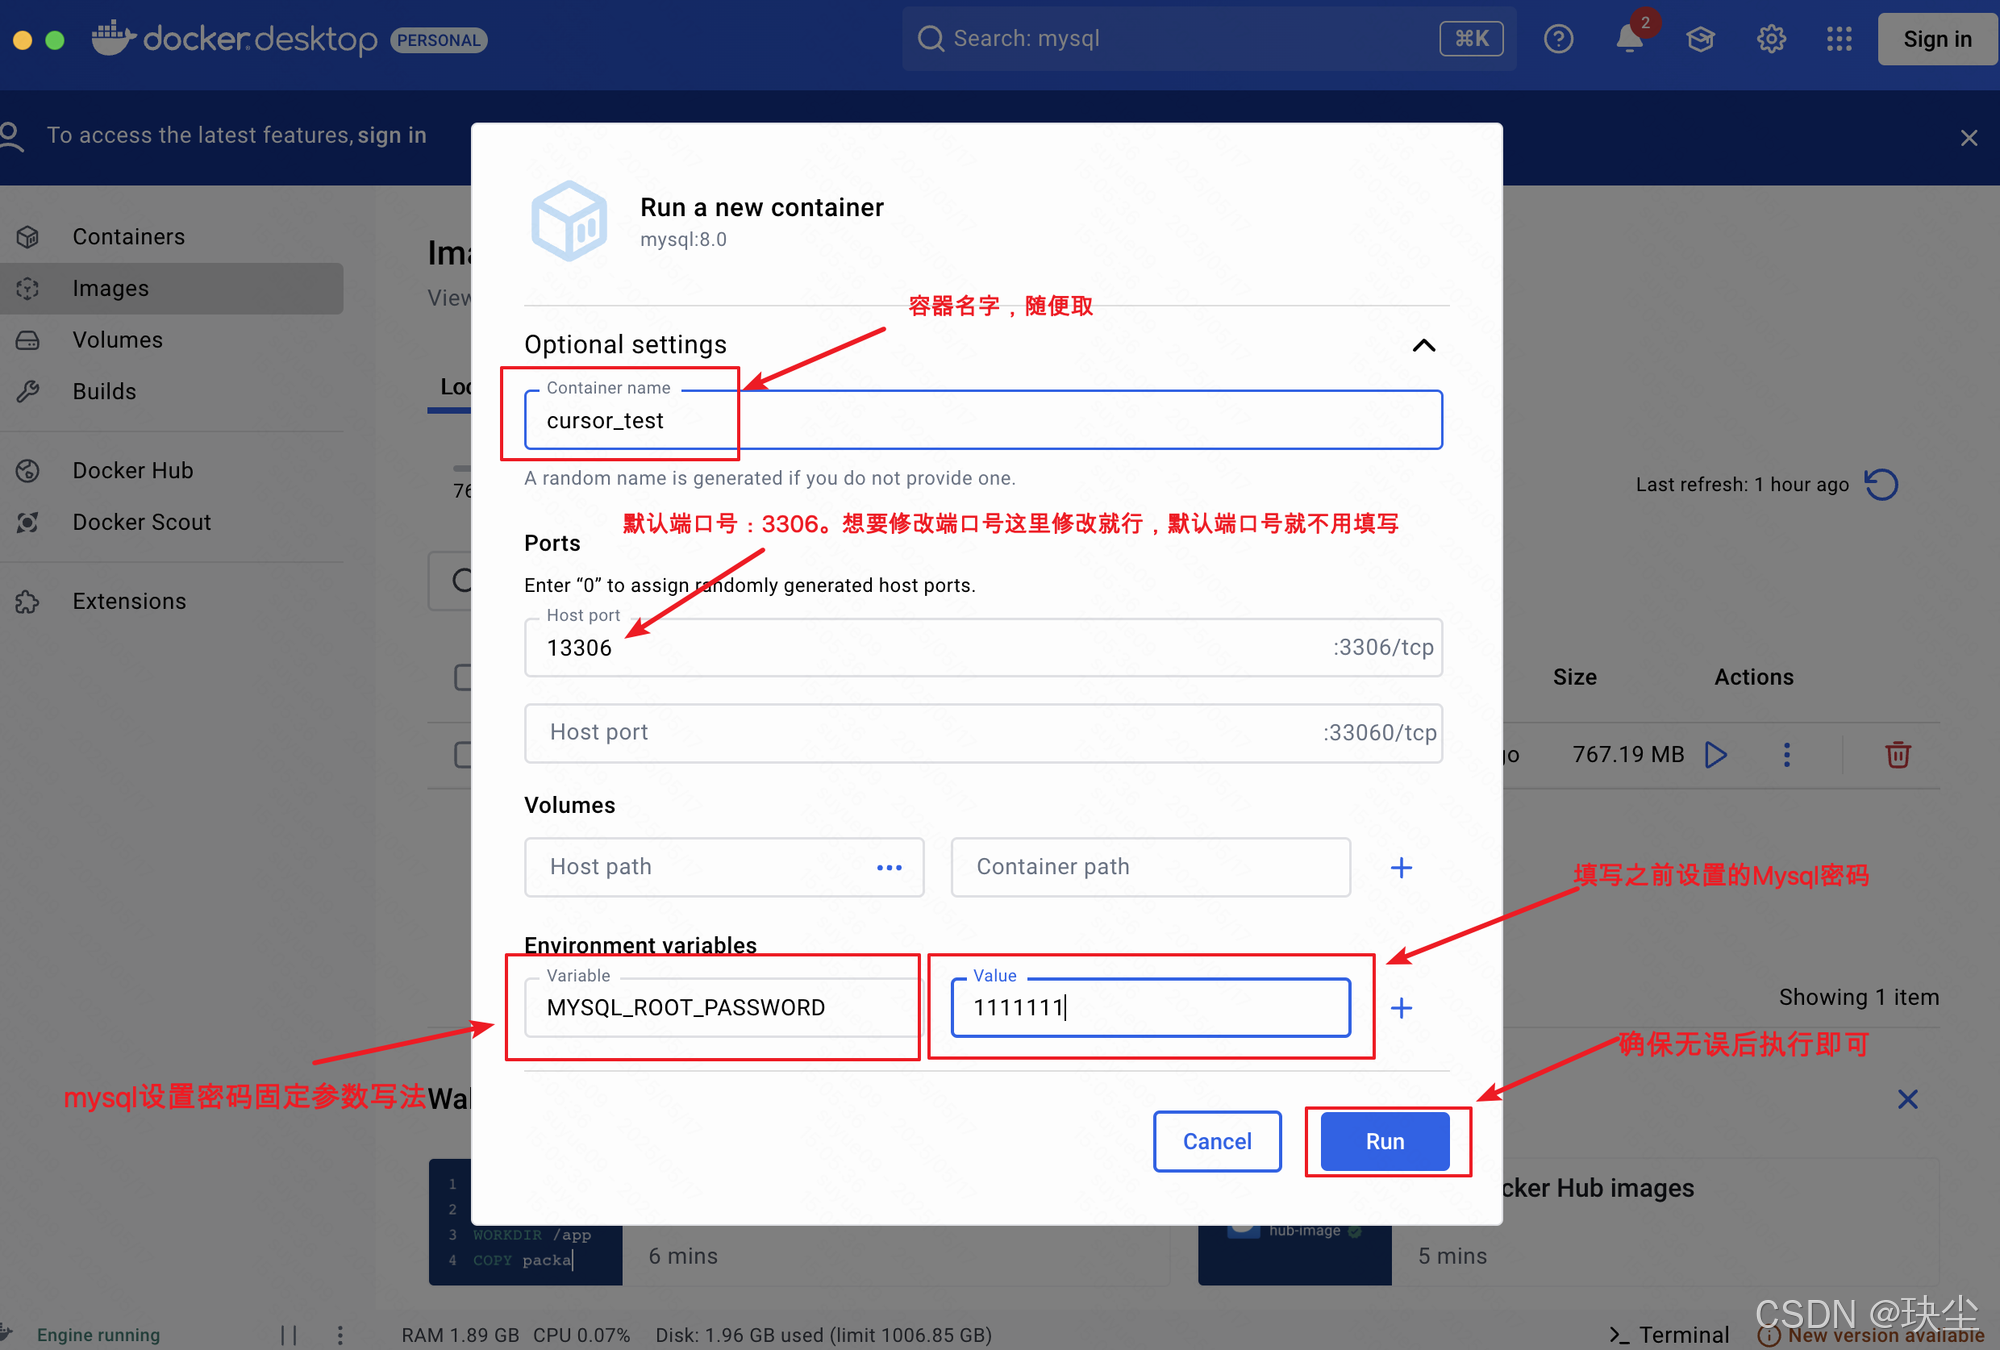Image resolution: width=2000 pixels, height=1350 pixels.
Task: Run image using the blue play icon
Action: (1716, 755)
